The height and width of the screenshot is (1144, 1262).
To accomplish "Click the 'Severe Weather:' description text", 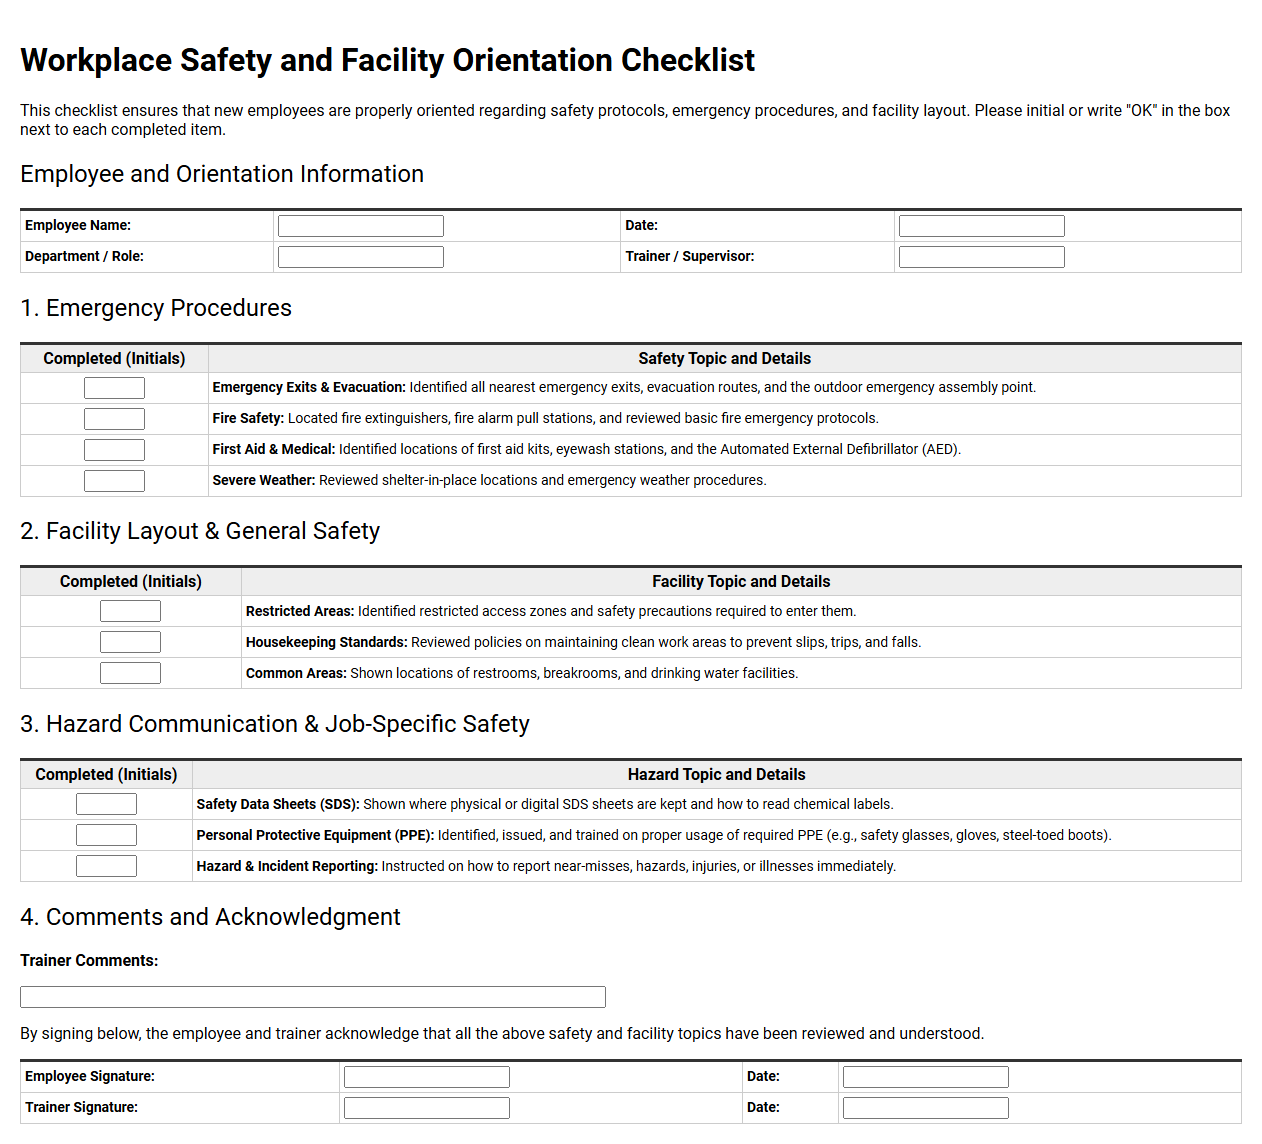I will click(489, 481).
